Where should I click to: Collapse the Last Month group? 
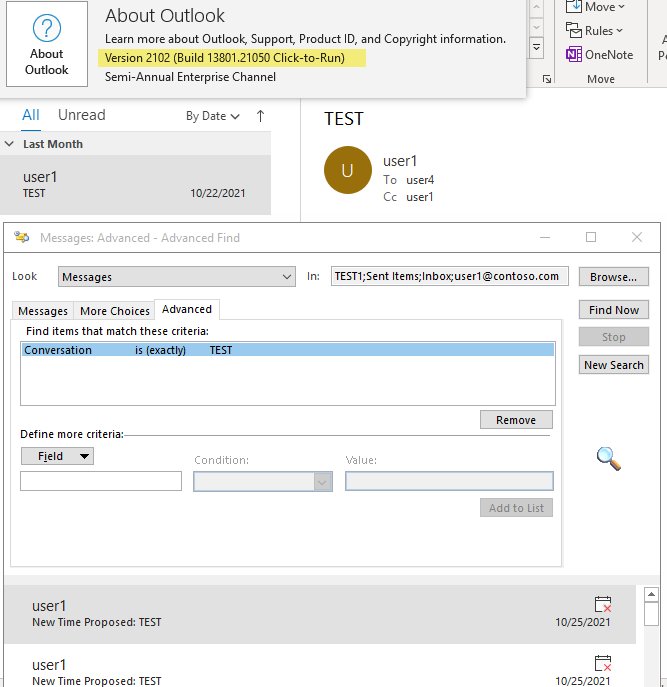[9, 144]
